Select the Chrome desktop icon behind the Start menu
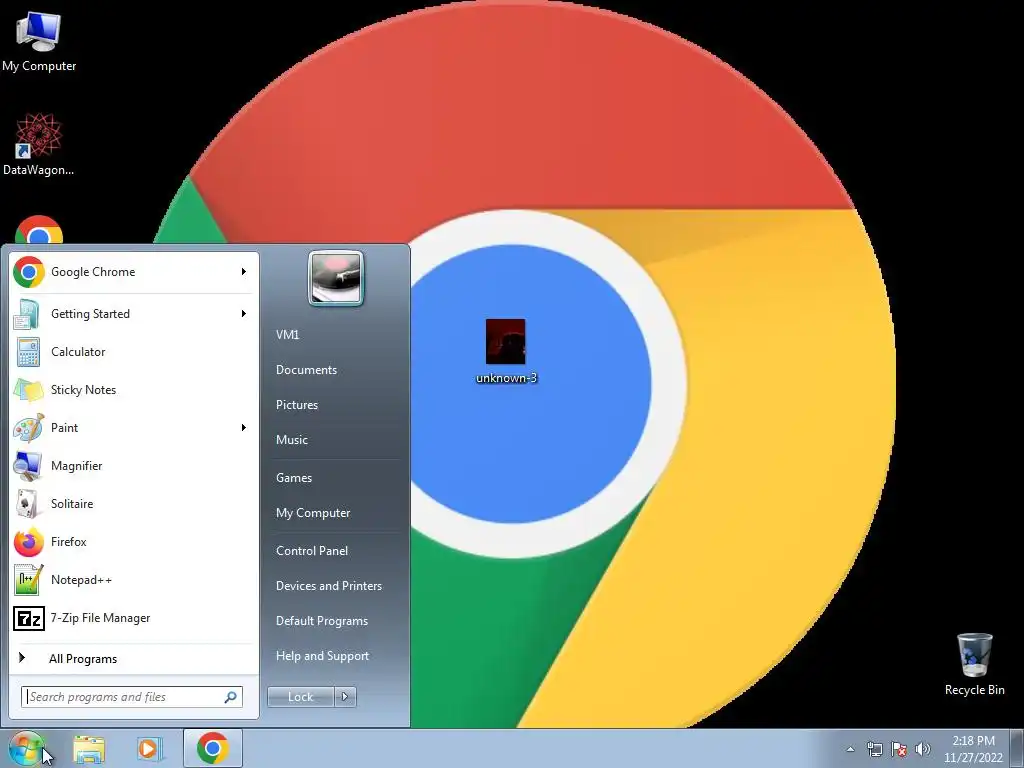 [x=39, y=230]
